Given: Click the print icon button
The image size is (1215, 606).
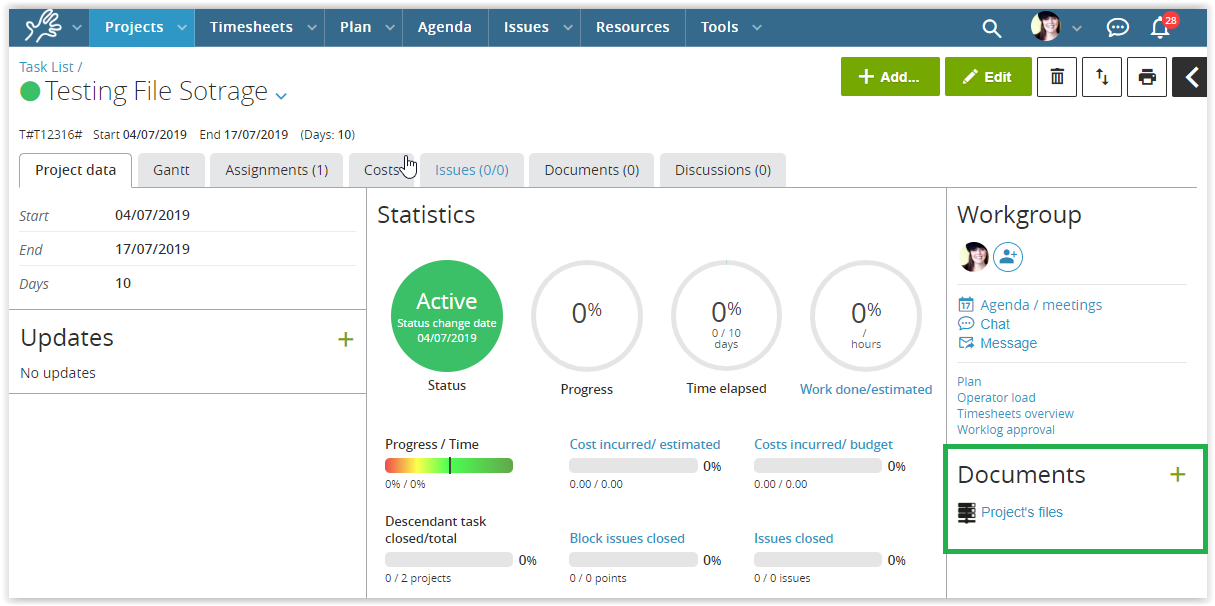Looking at the screenshot, I should (1147, 77).
